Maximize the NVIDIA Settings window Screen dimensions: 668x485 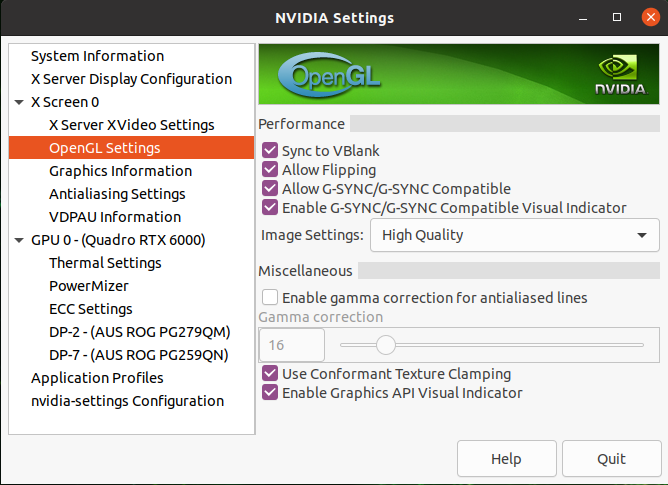[618, 17]
